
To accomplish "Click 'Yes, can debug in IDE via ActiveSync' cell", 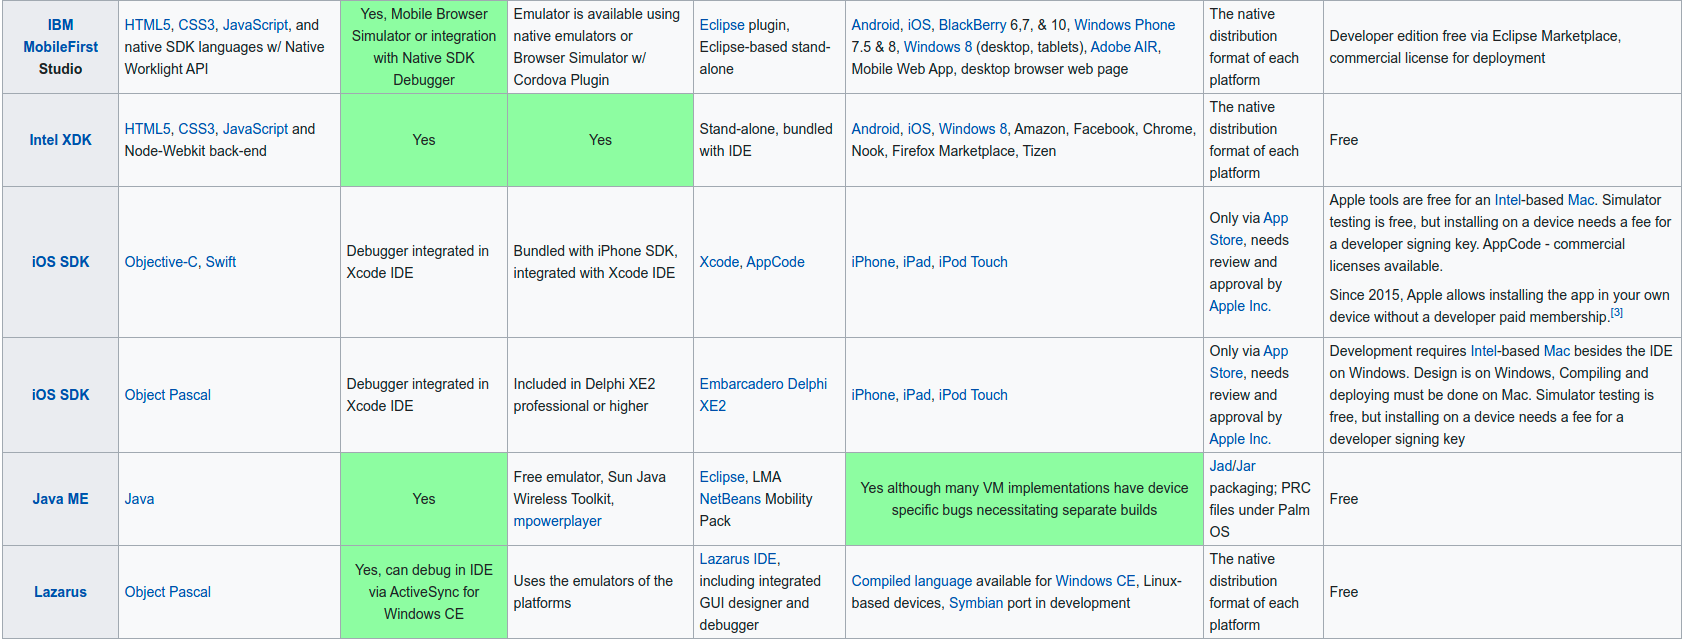I will 424,592.
